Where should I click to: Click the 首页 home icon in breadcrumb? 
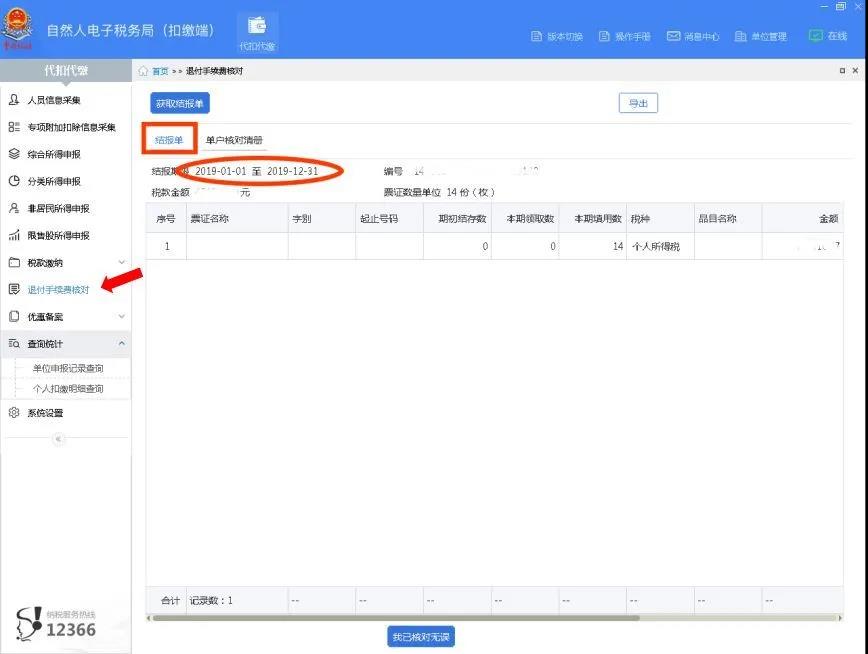coord(144,72)
